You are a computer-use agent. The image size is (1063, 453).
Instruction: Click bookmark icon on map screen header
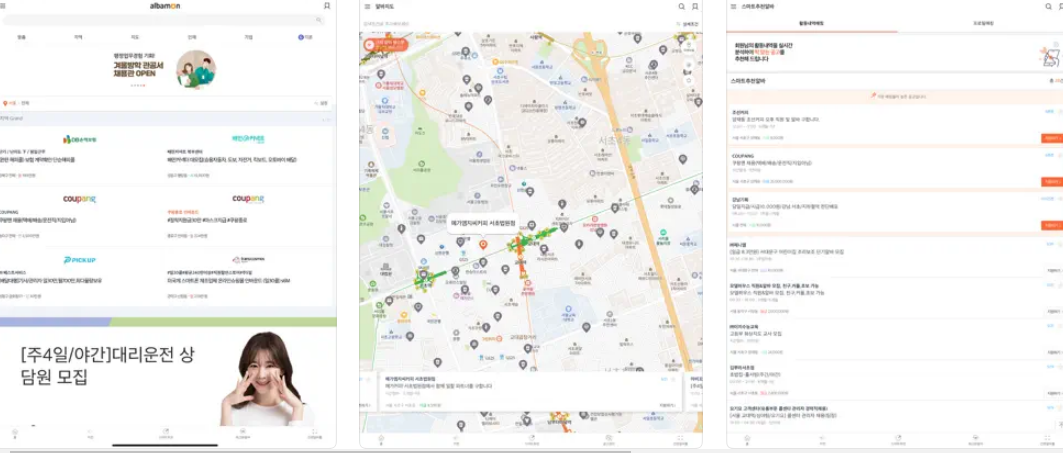pos(694,6)
